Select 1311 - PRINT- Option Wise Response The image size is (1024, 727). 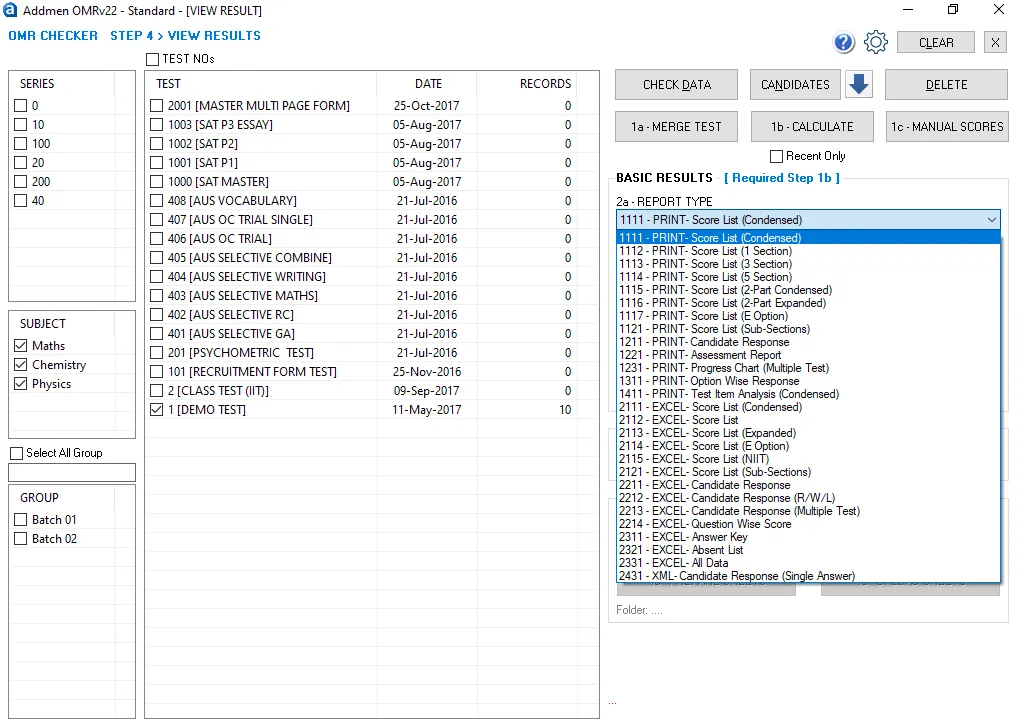click(x=808, y=381)
